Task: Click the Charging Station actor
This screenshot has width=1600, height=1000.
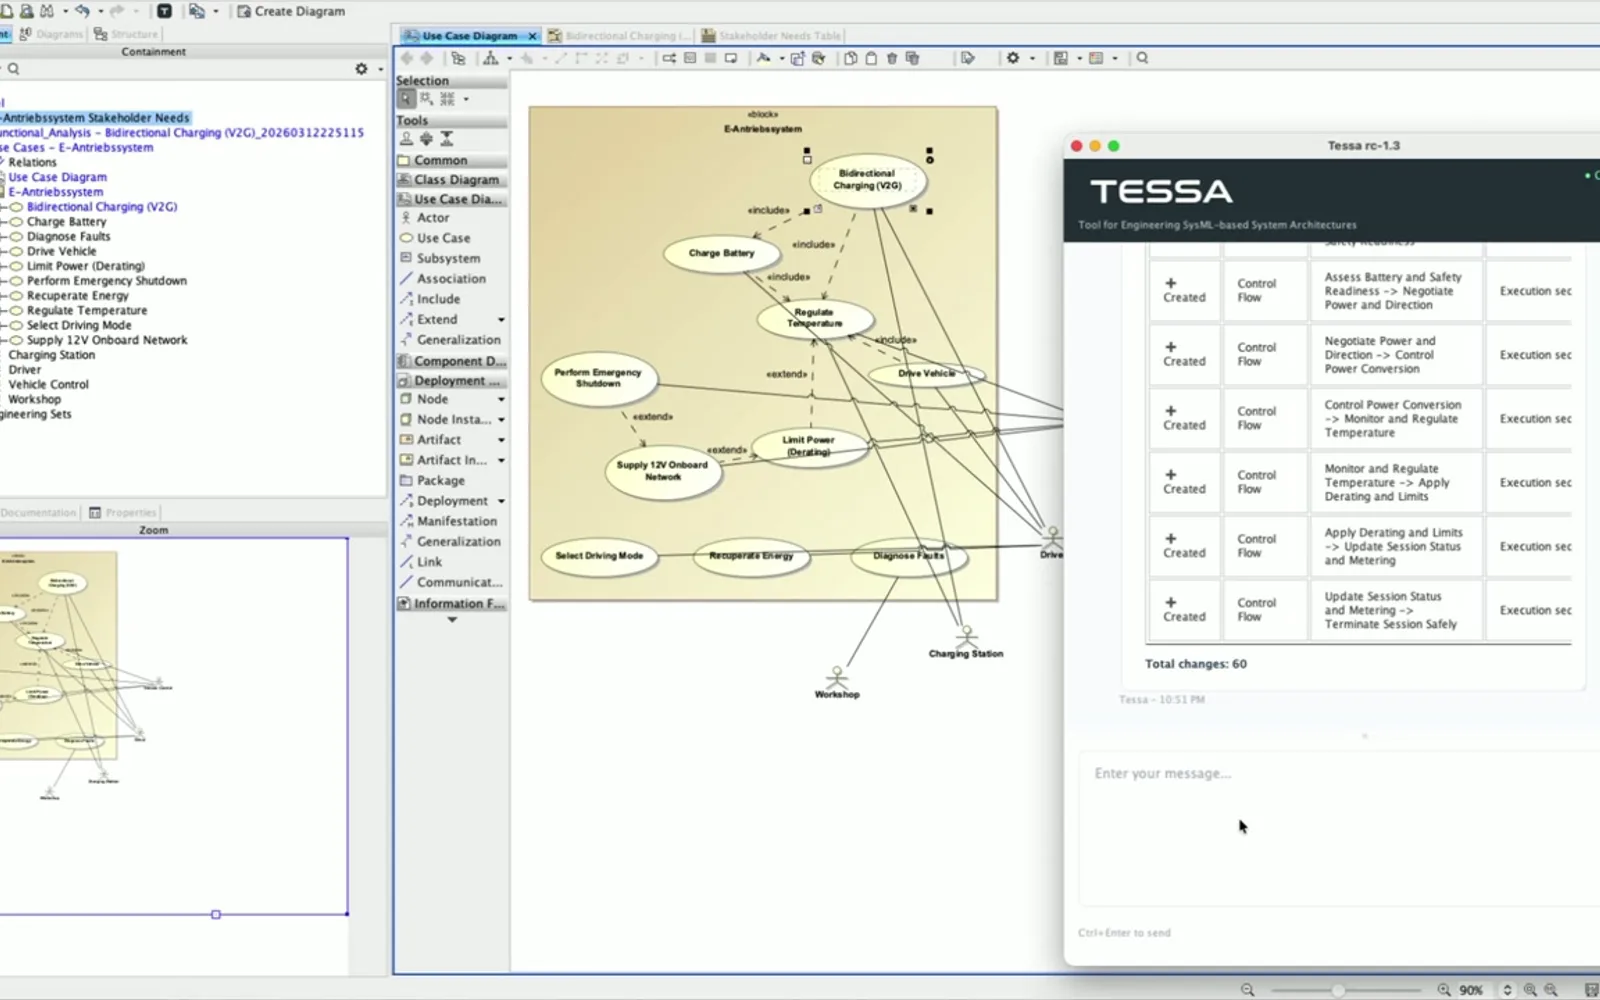Action: (x=966, y=642)
